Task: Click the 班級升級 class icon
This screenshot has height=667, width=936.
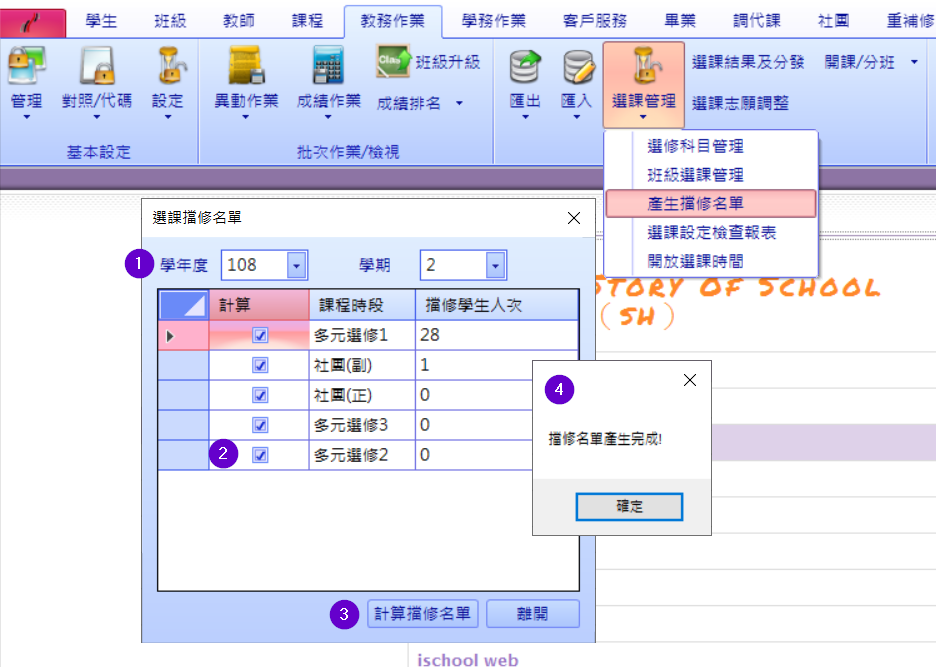Action: click(392, 62)
